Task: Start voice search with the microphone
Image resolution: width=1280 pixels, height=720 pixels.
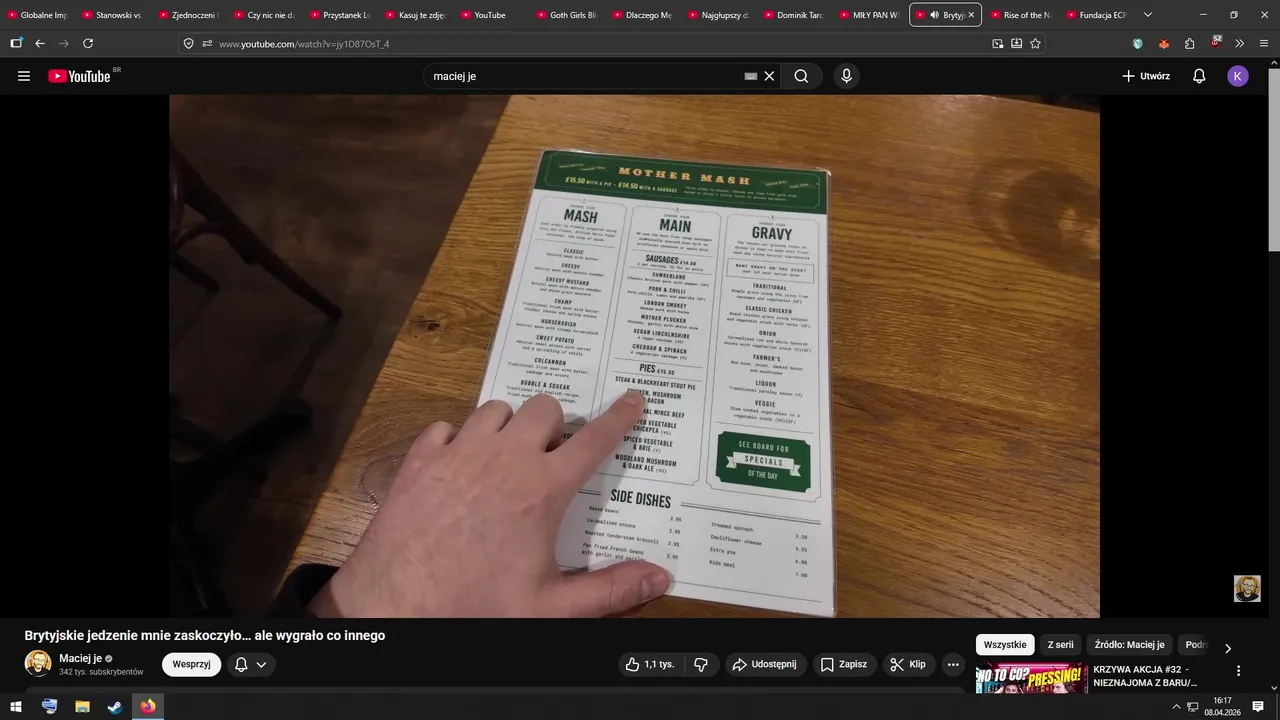Action: [847, 76]
